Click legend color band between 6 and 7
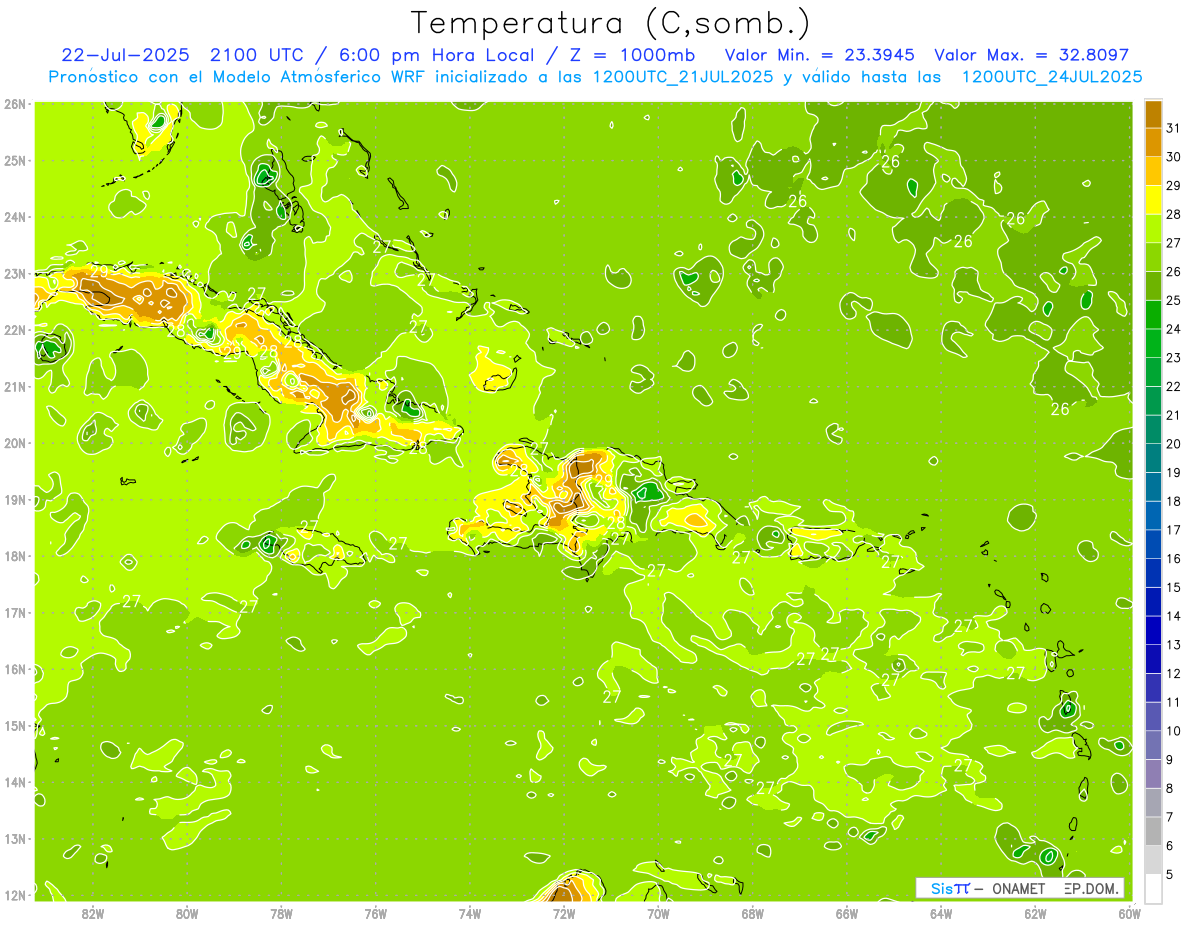Viewport: 1200px width, 927px height. (1153, 832)
